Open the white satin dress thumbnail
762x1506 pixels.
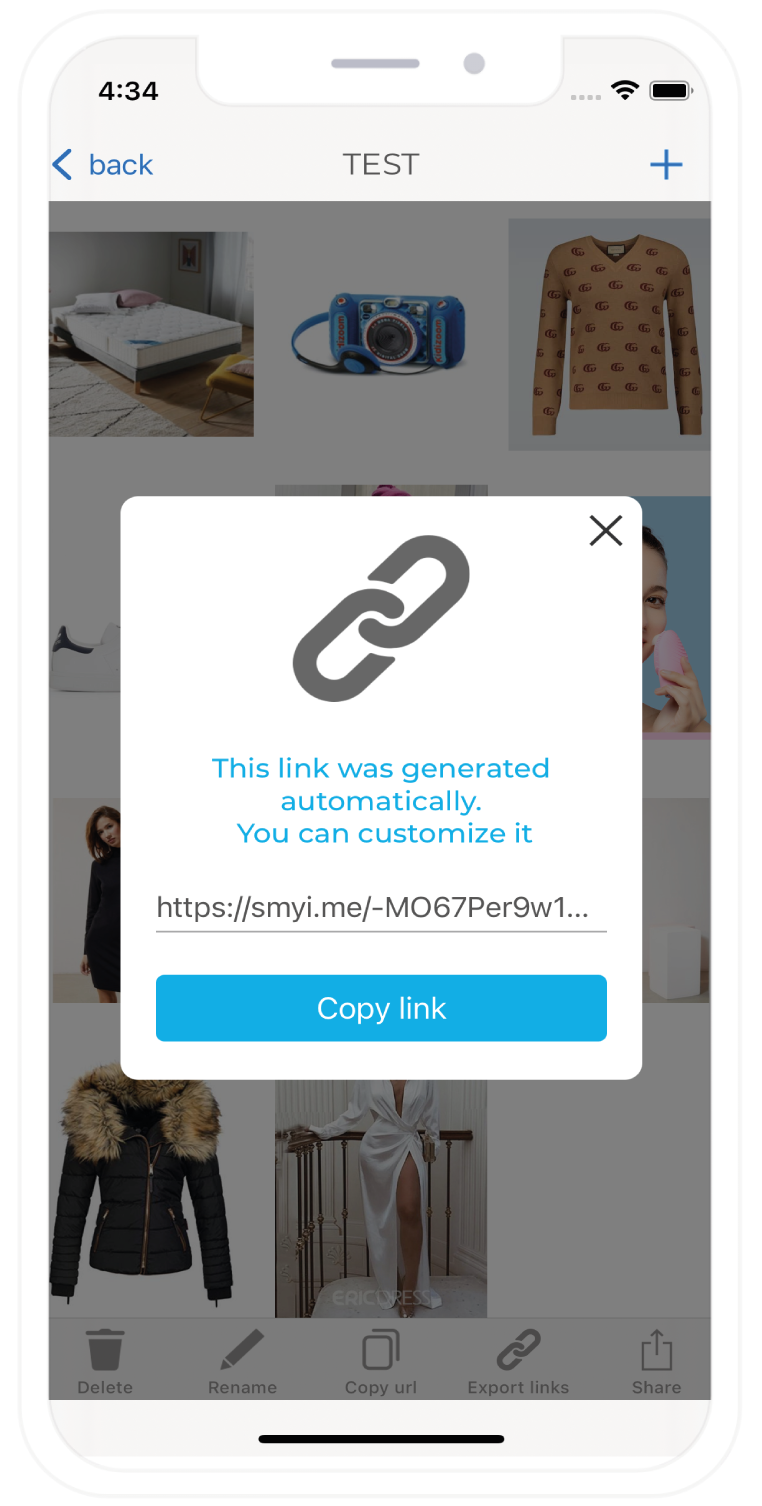click(381, 1198)
